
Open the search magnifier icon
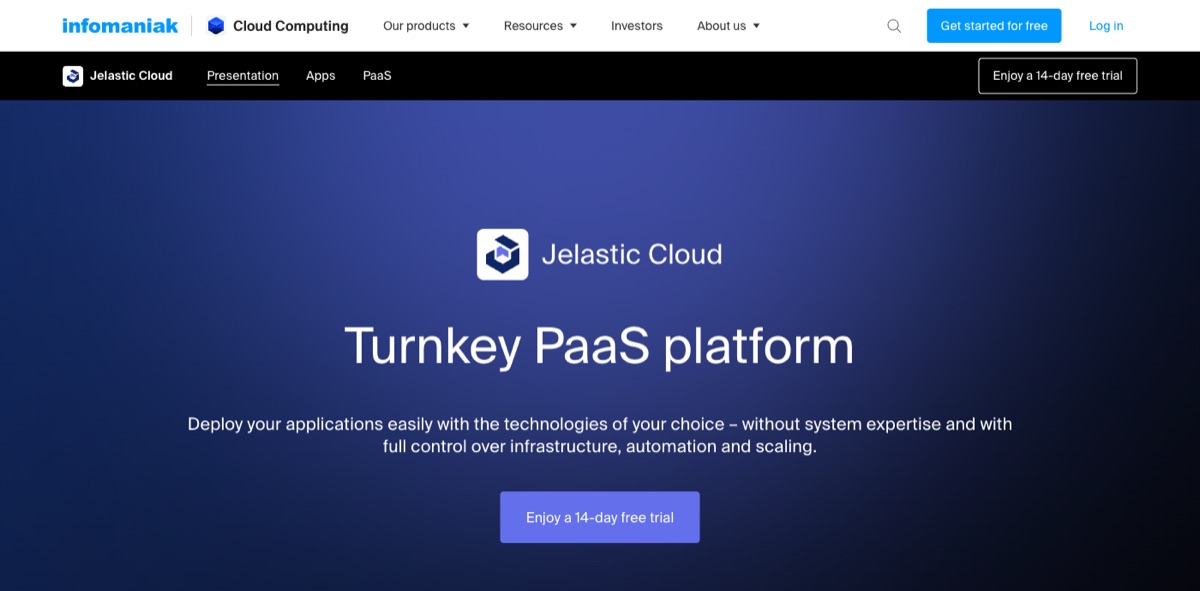click(894, 26)
